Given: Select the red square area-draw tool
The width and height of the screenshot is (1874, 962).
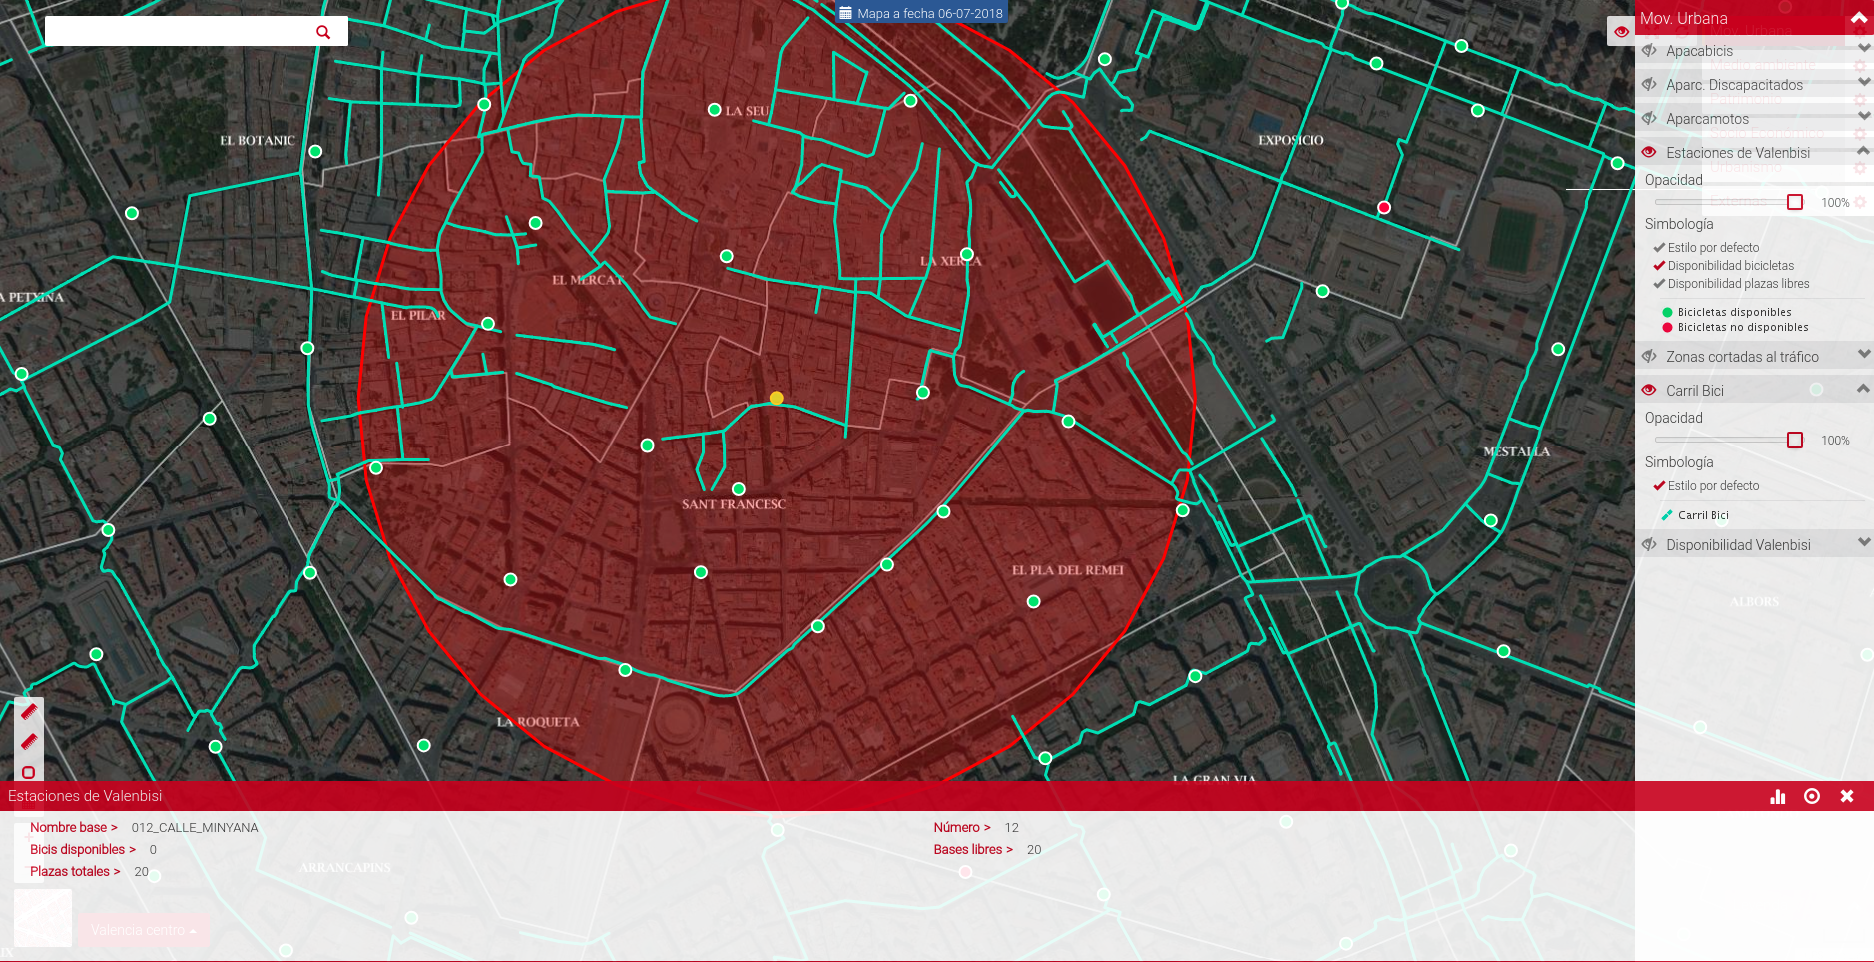Looking at the screenshot, I should (x=29, y=772).
